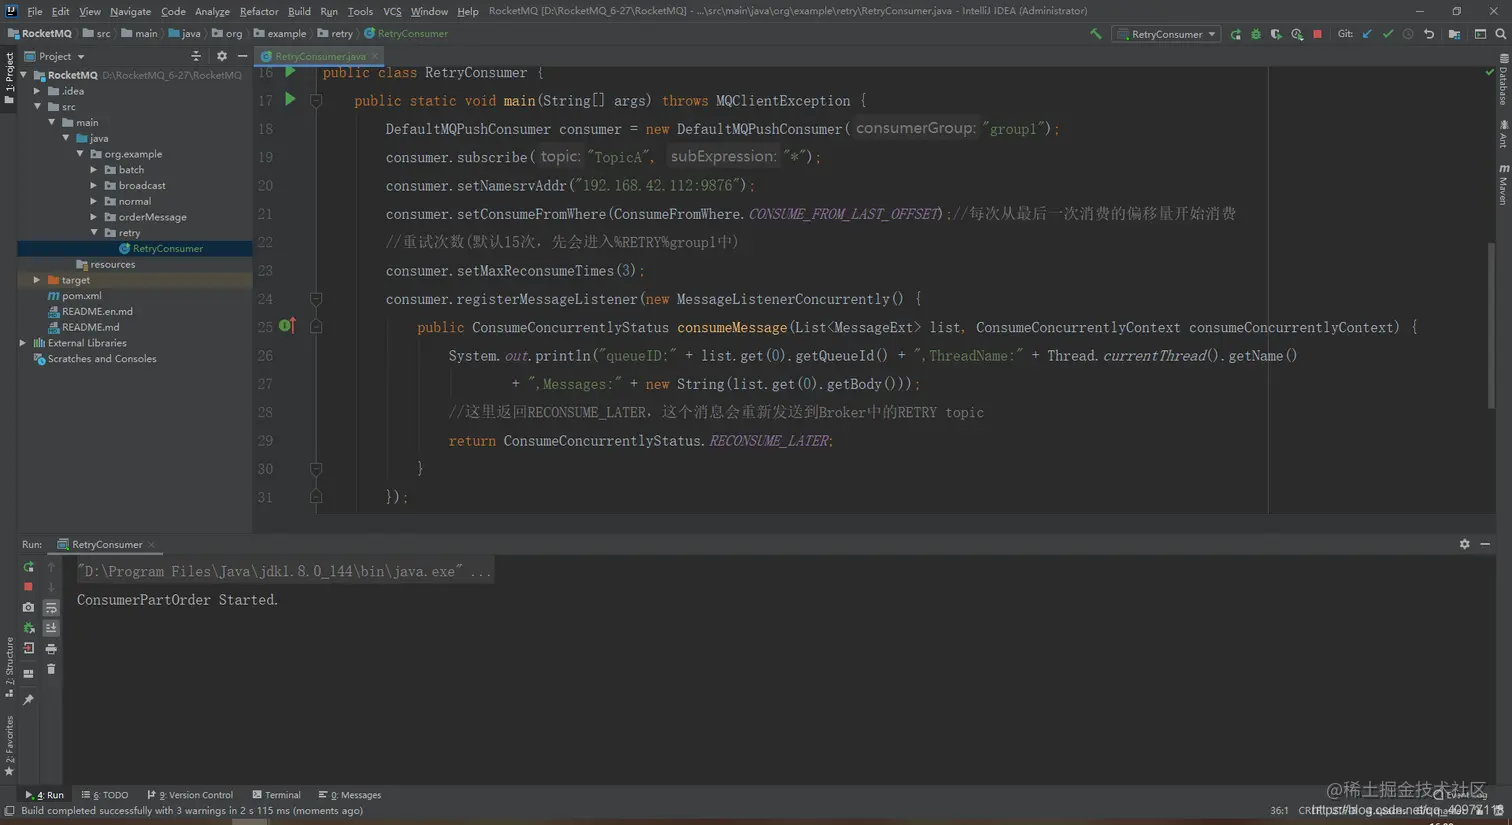Switch to the Terminal tool tab
Screen dimensions: 1512x825
click(x=276, y=795)
